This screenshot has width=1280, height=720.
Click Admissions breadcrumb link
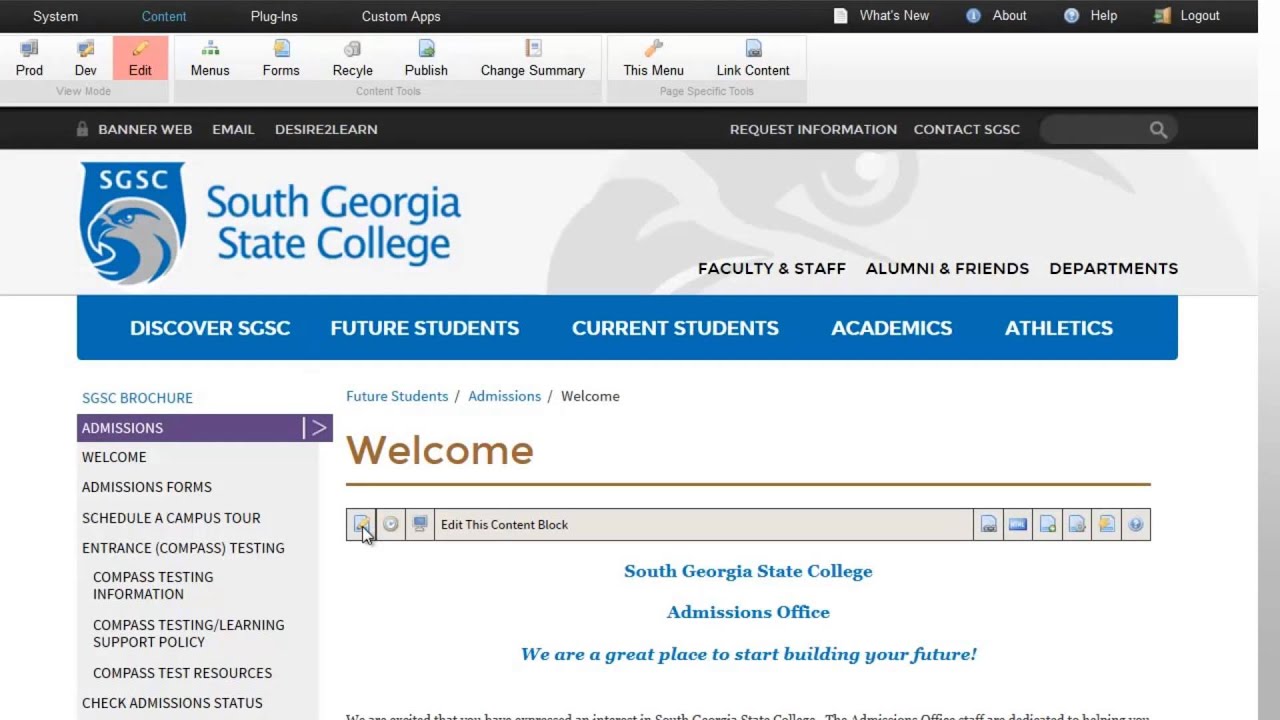pos(504,396)
